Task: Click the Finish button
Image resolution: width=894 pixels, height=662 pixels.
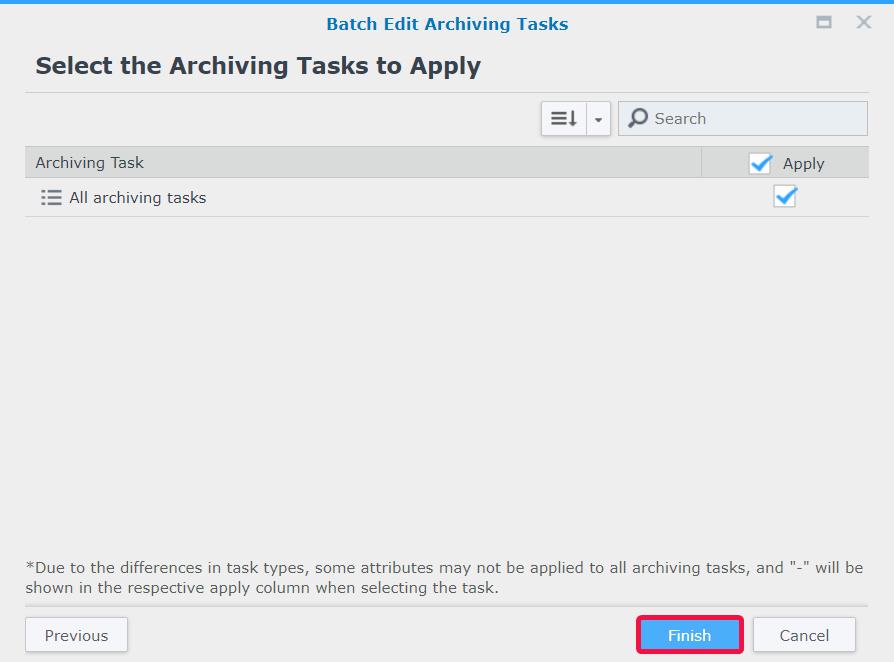Action: [689, 635]
